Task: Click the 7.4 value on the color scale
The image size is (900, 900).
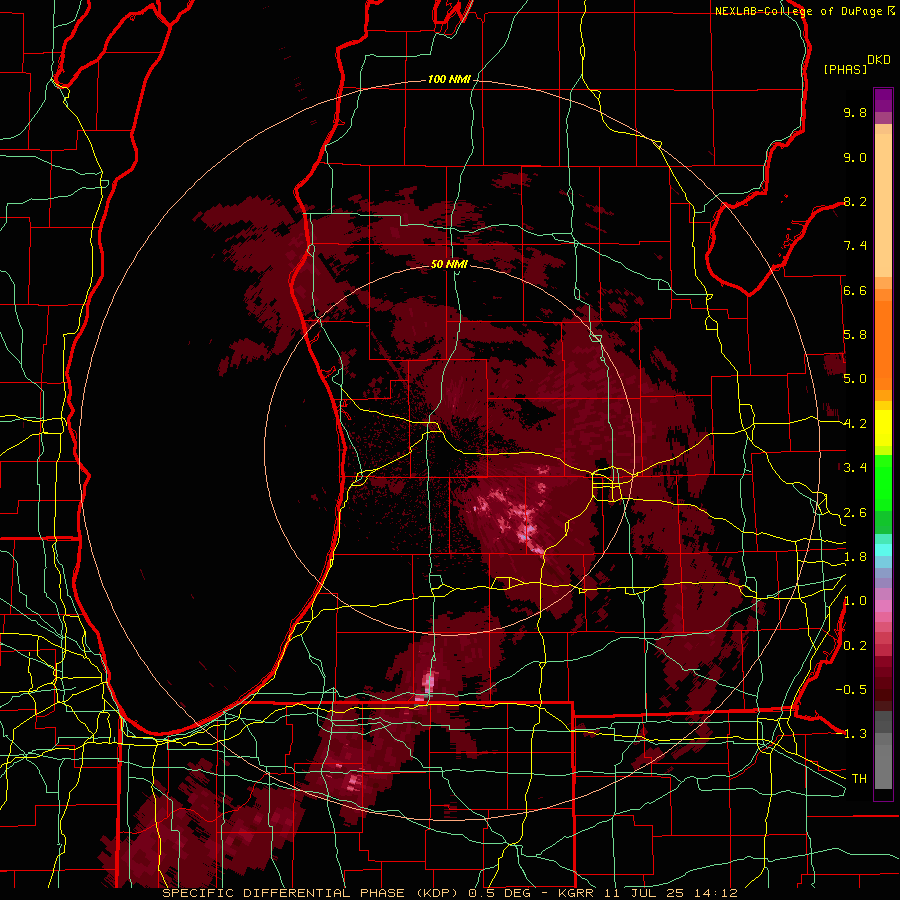Action: (x=855, y=246)
